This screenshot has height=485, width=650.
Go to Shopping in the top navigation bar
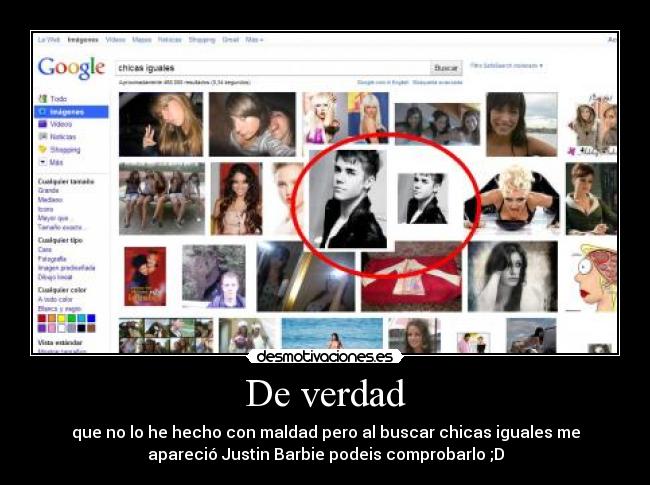point(202,40)
